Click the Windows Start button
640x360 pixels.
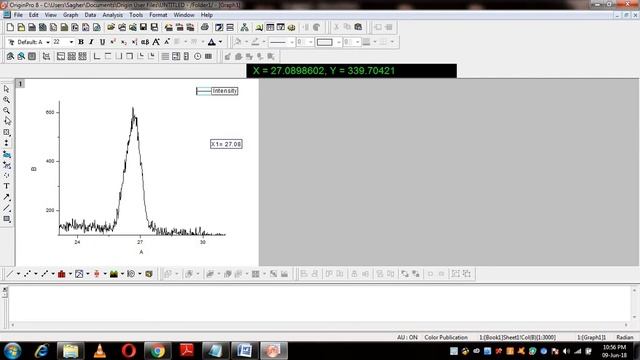tap(12, 351)
